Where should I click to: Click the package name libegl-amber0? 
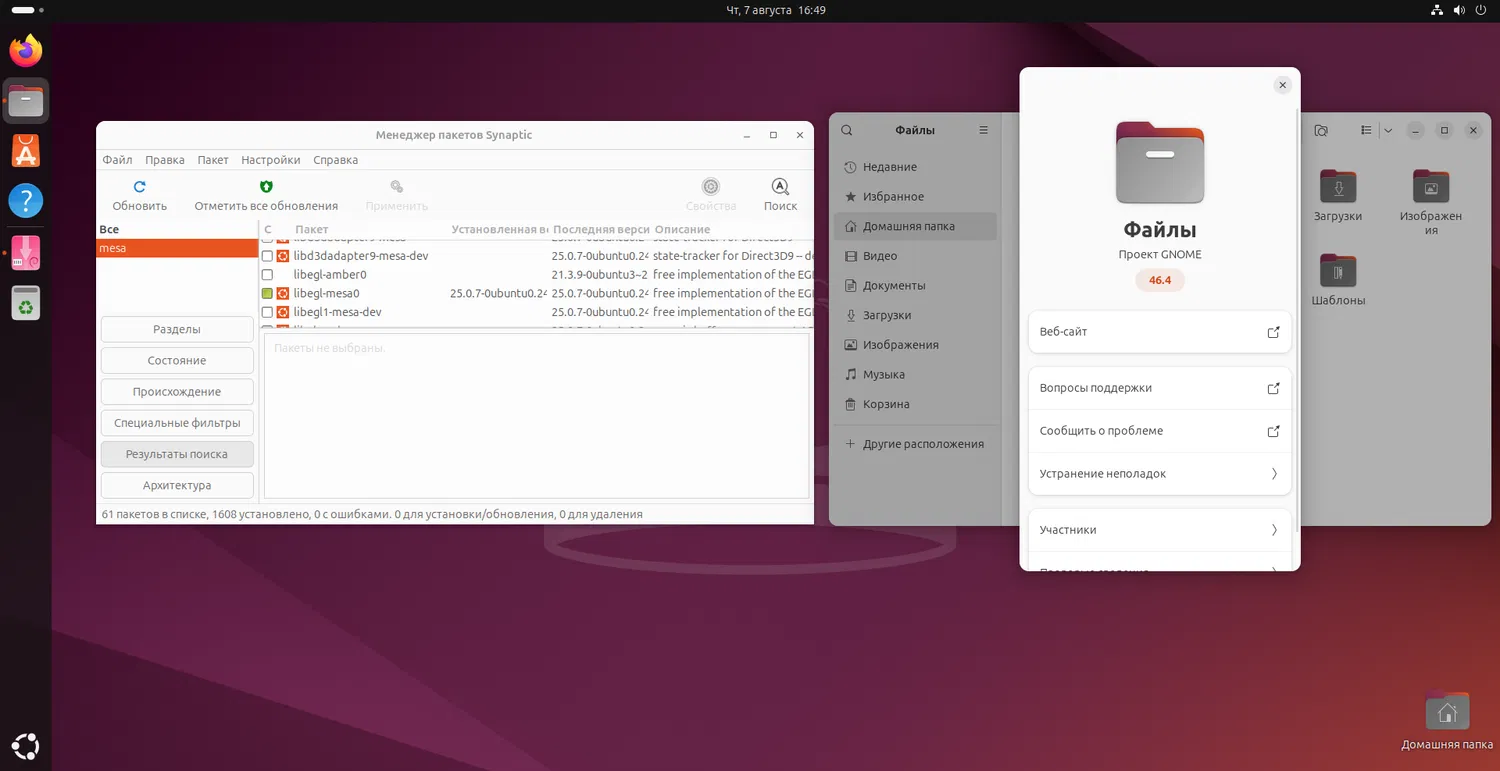[330, 275]
